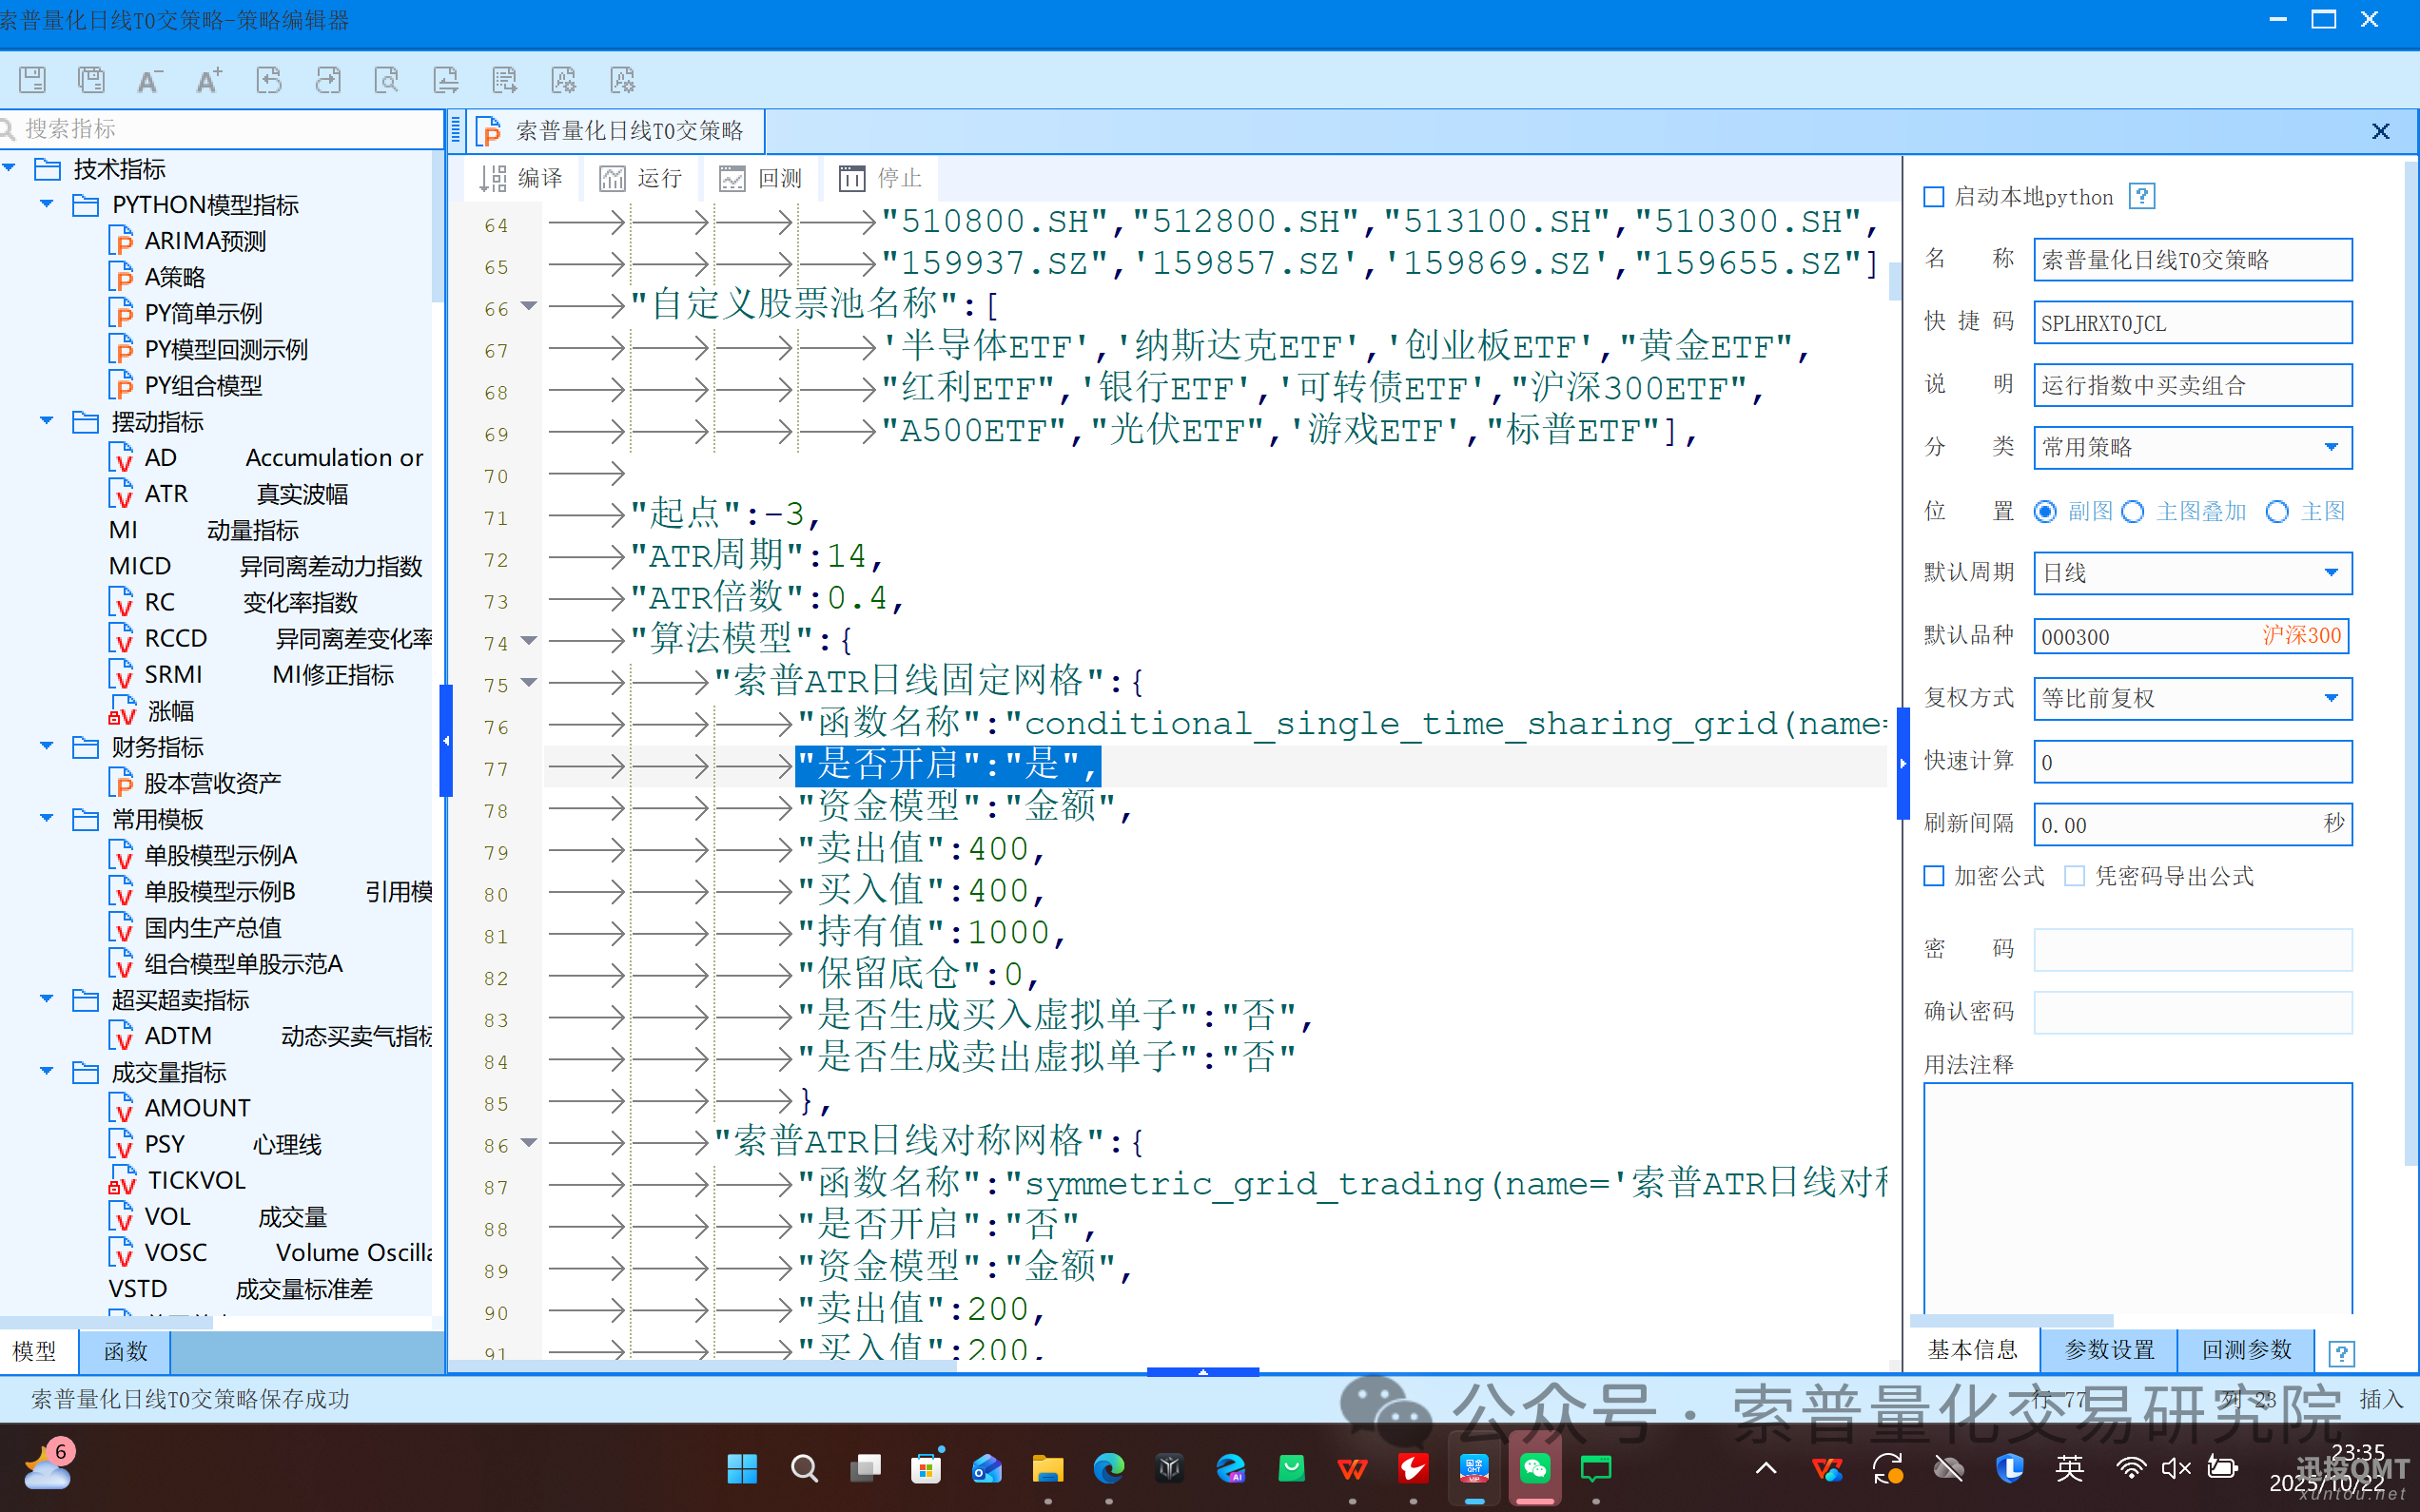Open WeChat from the taskbar
Image resolution: width=2420 pixels, height=1512 pixels.
pos(1534,1468)
